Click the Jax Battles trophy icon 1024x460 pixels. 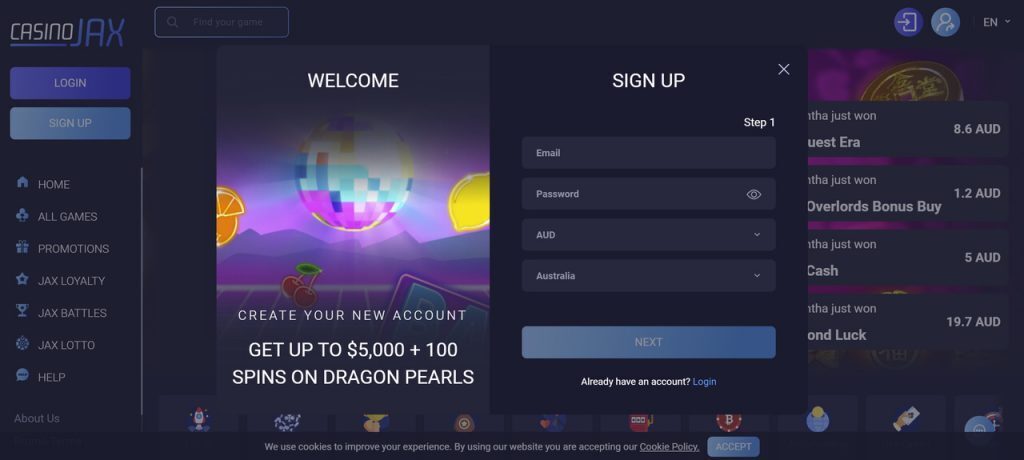click(x=22, y=311)
